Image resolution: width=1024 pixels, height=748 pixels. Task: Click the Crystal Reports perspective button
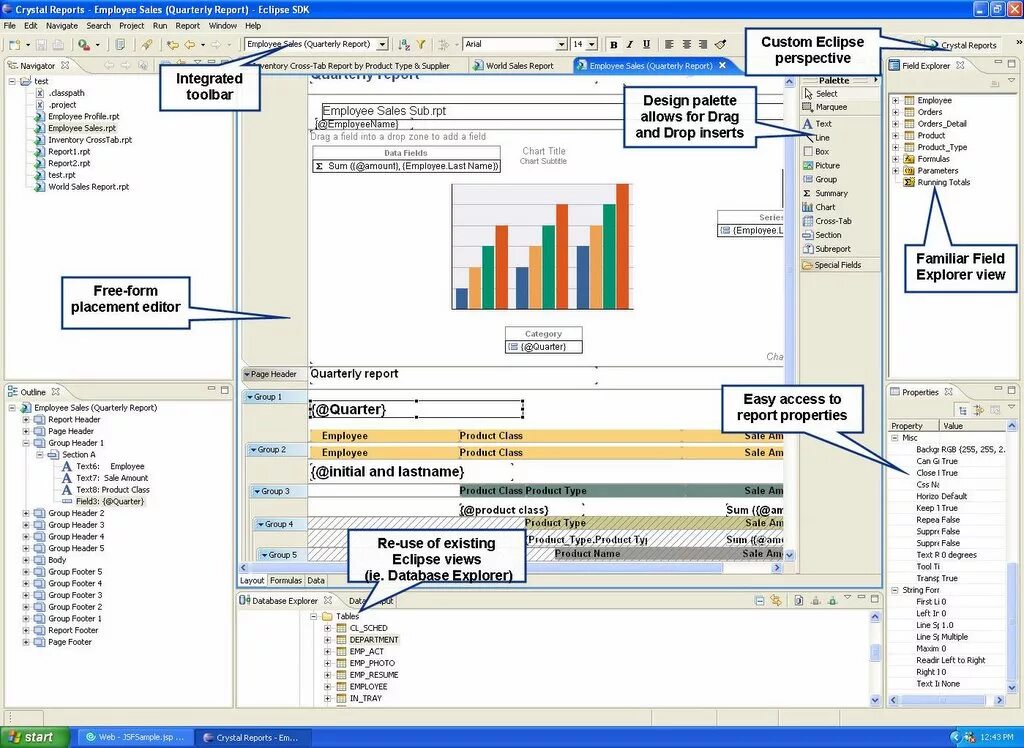pos(964,45)
